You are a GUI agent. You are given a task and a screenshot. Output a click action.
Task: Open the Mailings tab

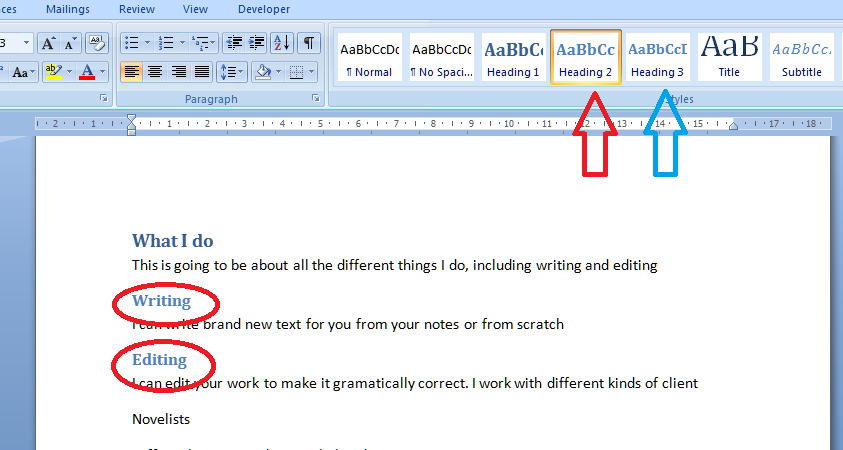(x=67, y=10)
